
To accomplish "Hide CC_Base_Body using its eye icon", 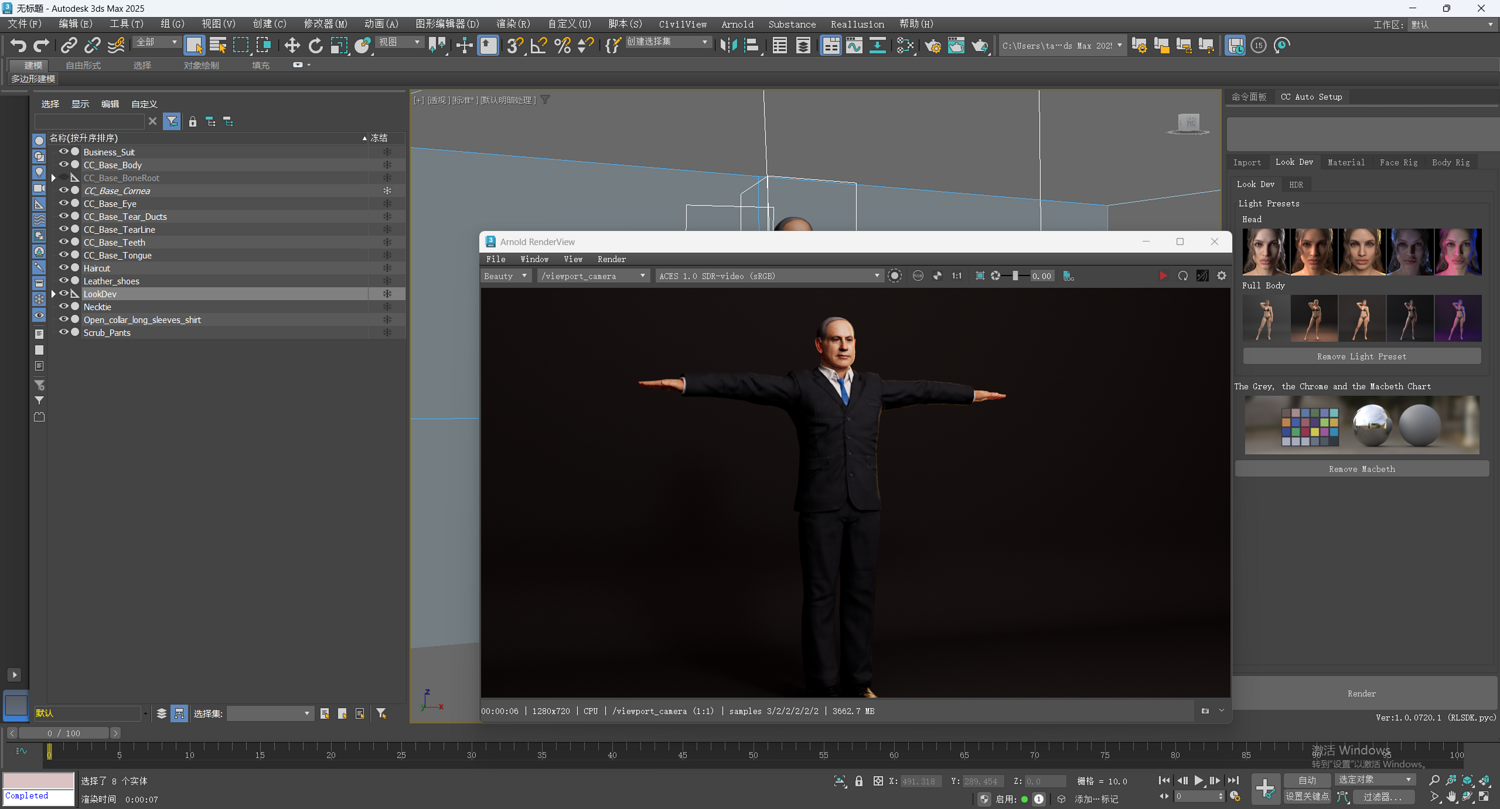I will 63,165.
